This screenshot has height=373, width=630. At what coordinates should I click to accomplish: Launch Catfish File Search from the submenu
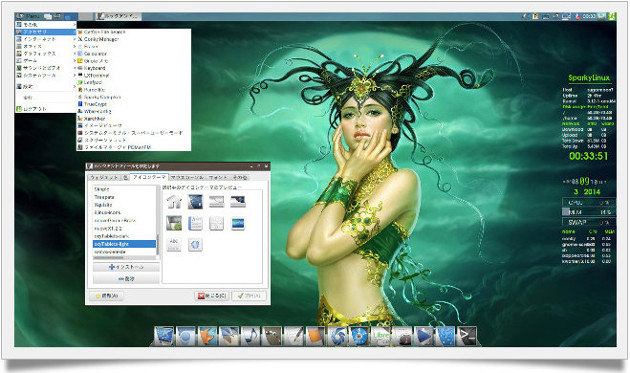pyautogui.click(x=133, y=32)
